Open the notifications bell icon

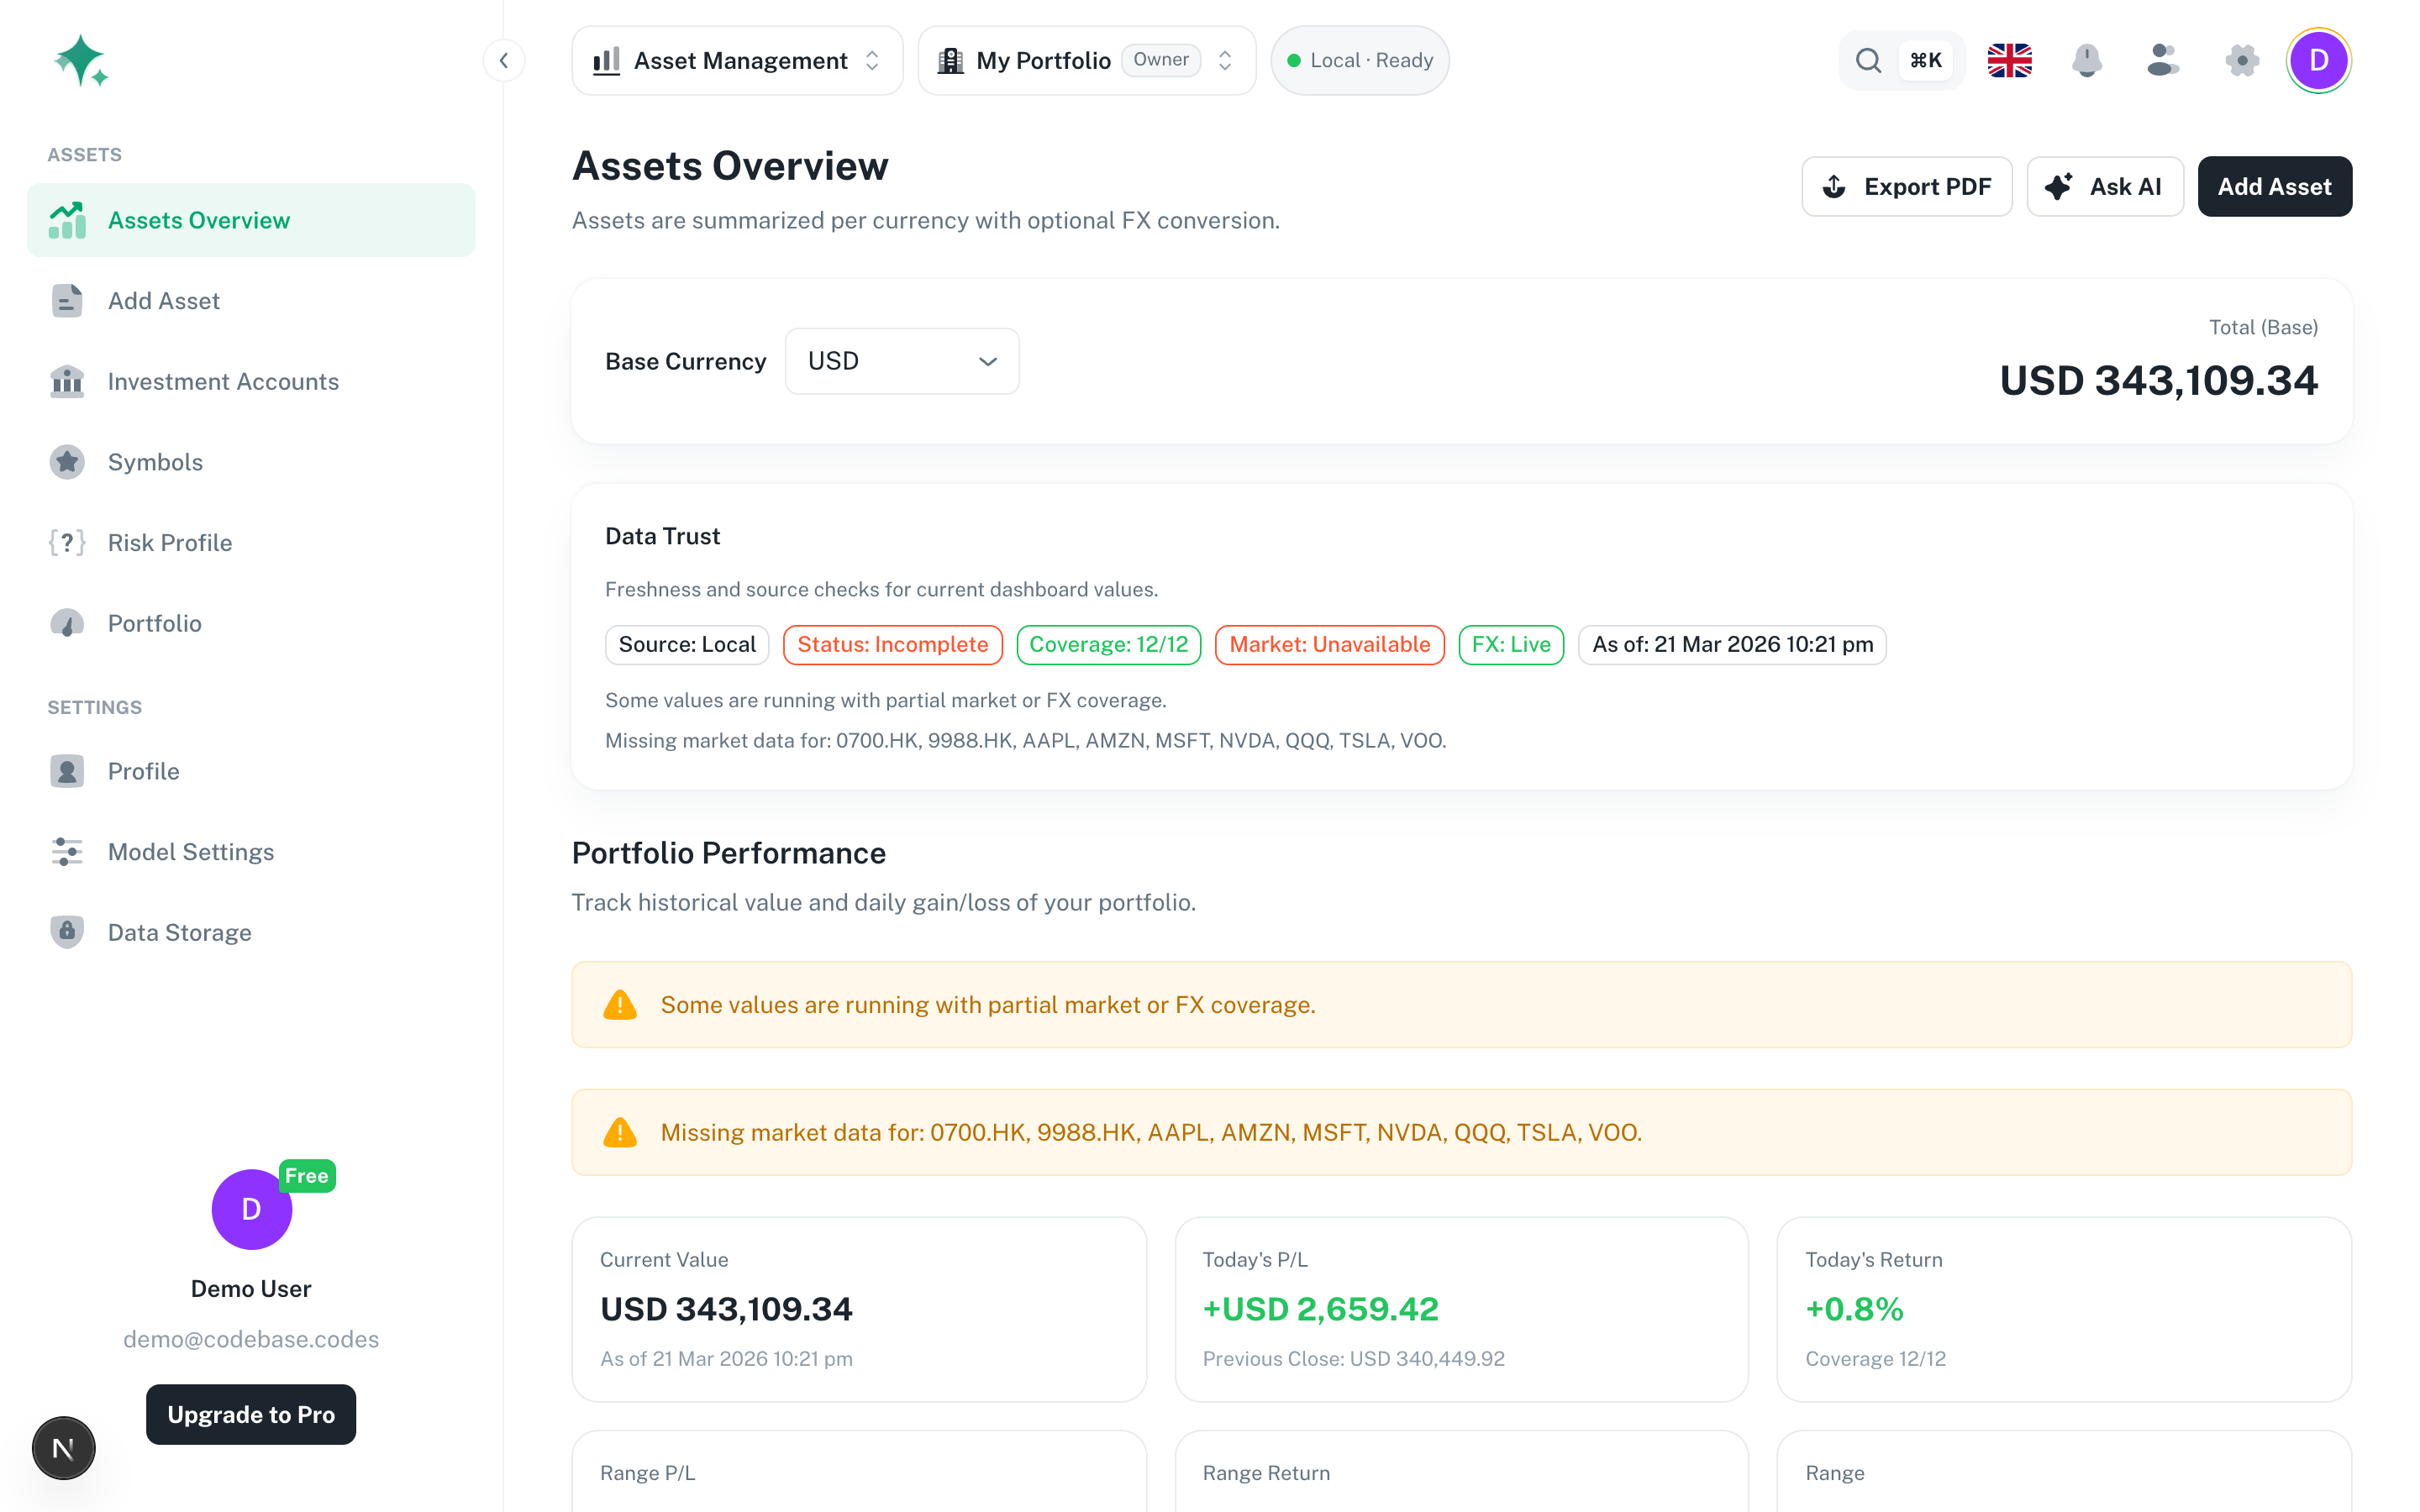click(2087, 60)
